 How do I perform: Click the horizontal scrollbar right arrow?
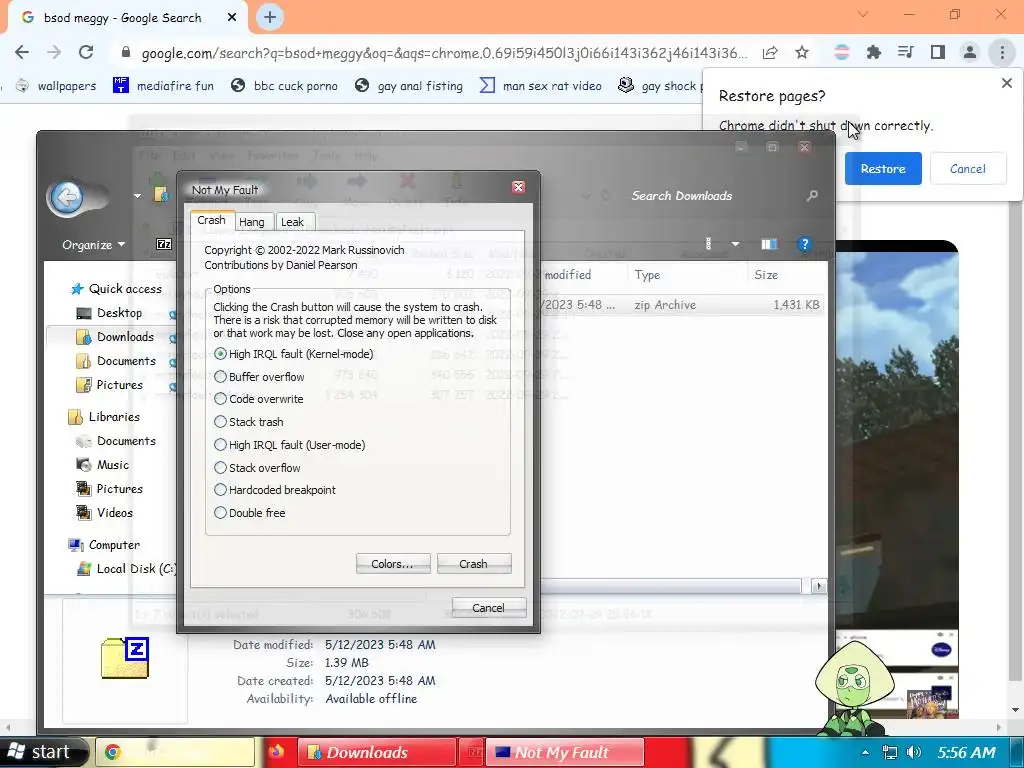(818, 586)
